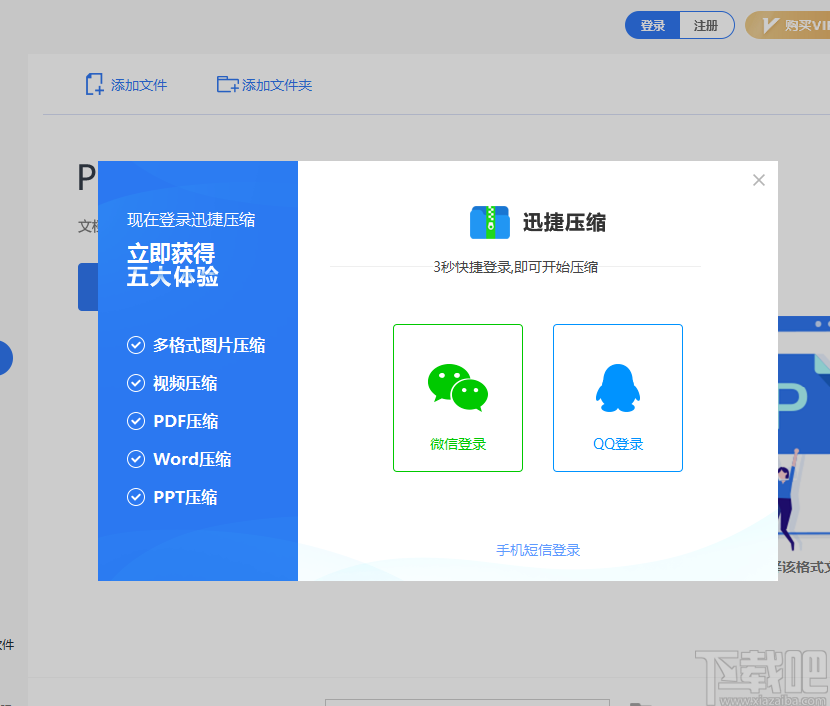
Task: Click the 迅捷压缩 zipper logo icon
Action: click(488, 222)
